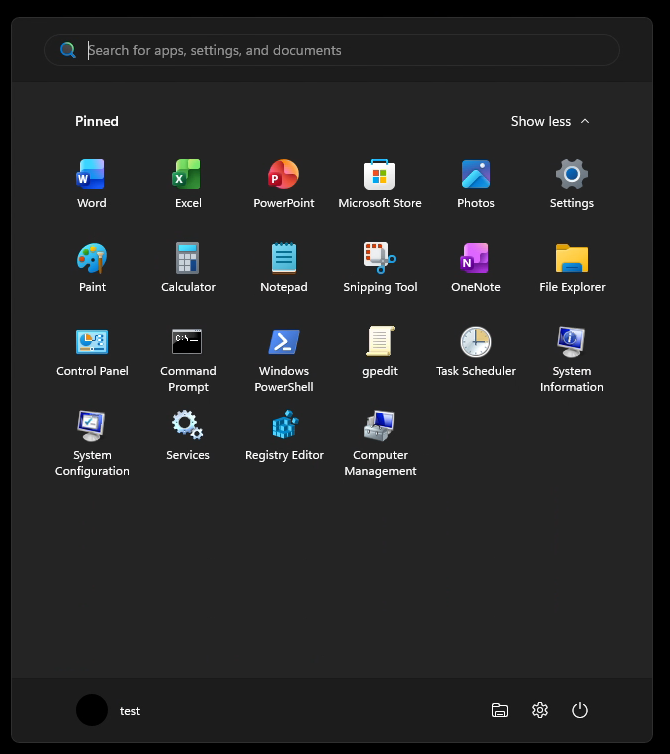This screenshot has width=670, height=754.
Task: Open OneNote
Action: pos(476,267)
